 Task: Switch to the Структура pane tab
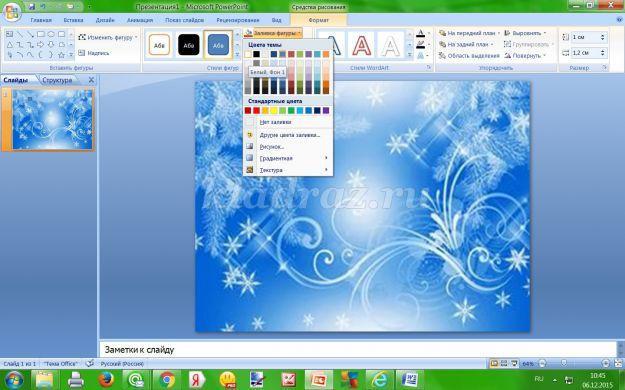coord(57,80)
